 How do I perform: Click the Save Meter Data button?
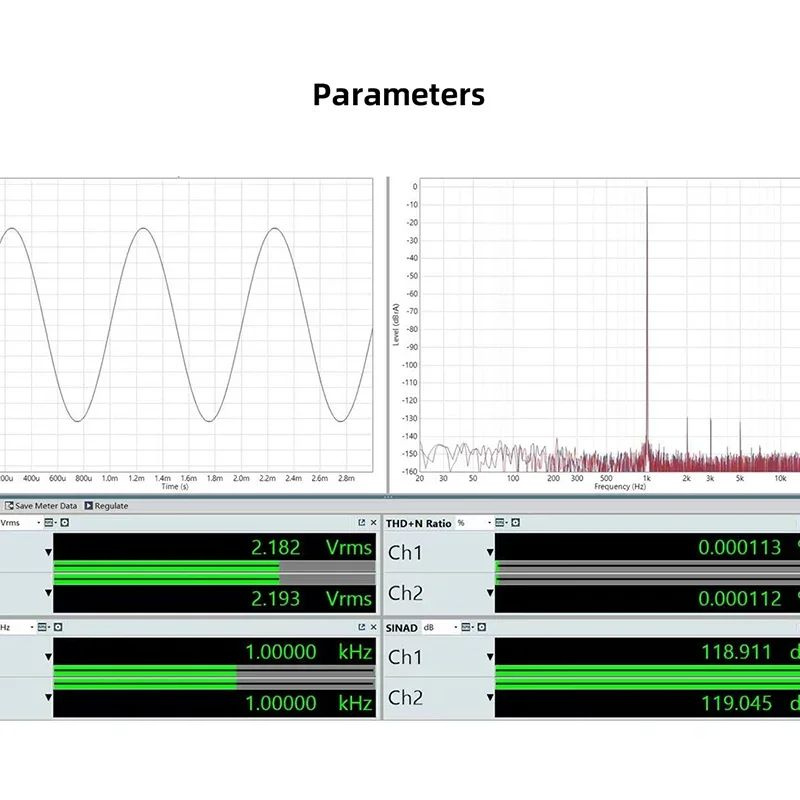tap(47, 506)
